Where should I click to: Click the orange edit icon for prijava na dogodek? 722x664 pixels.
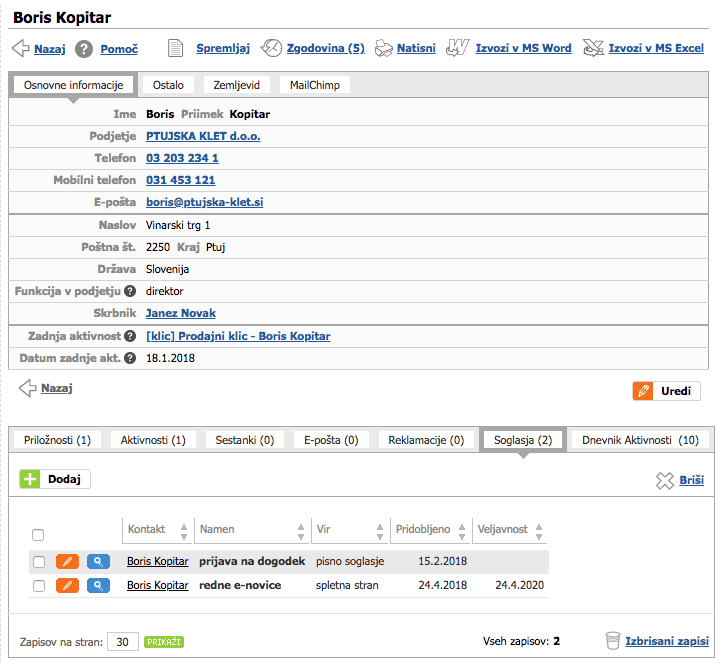click(x=67, y=561)
